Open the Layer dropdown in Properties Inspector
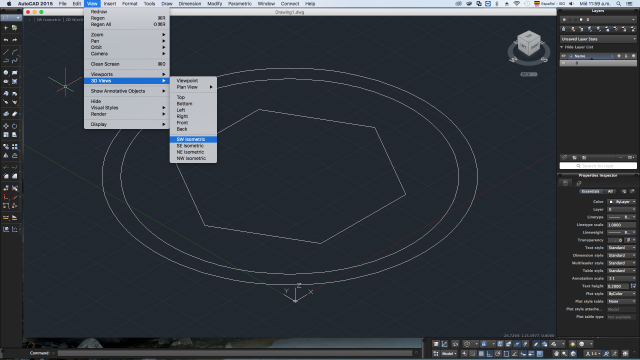This screenshot has height=360, width=640. (621, 209)
